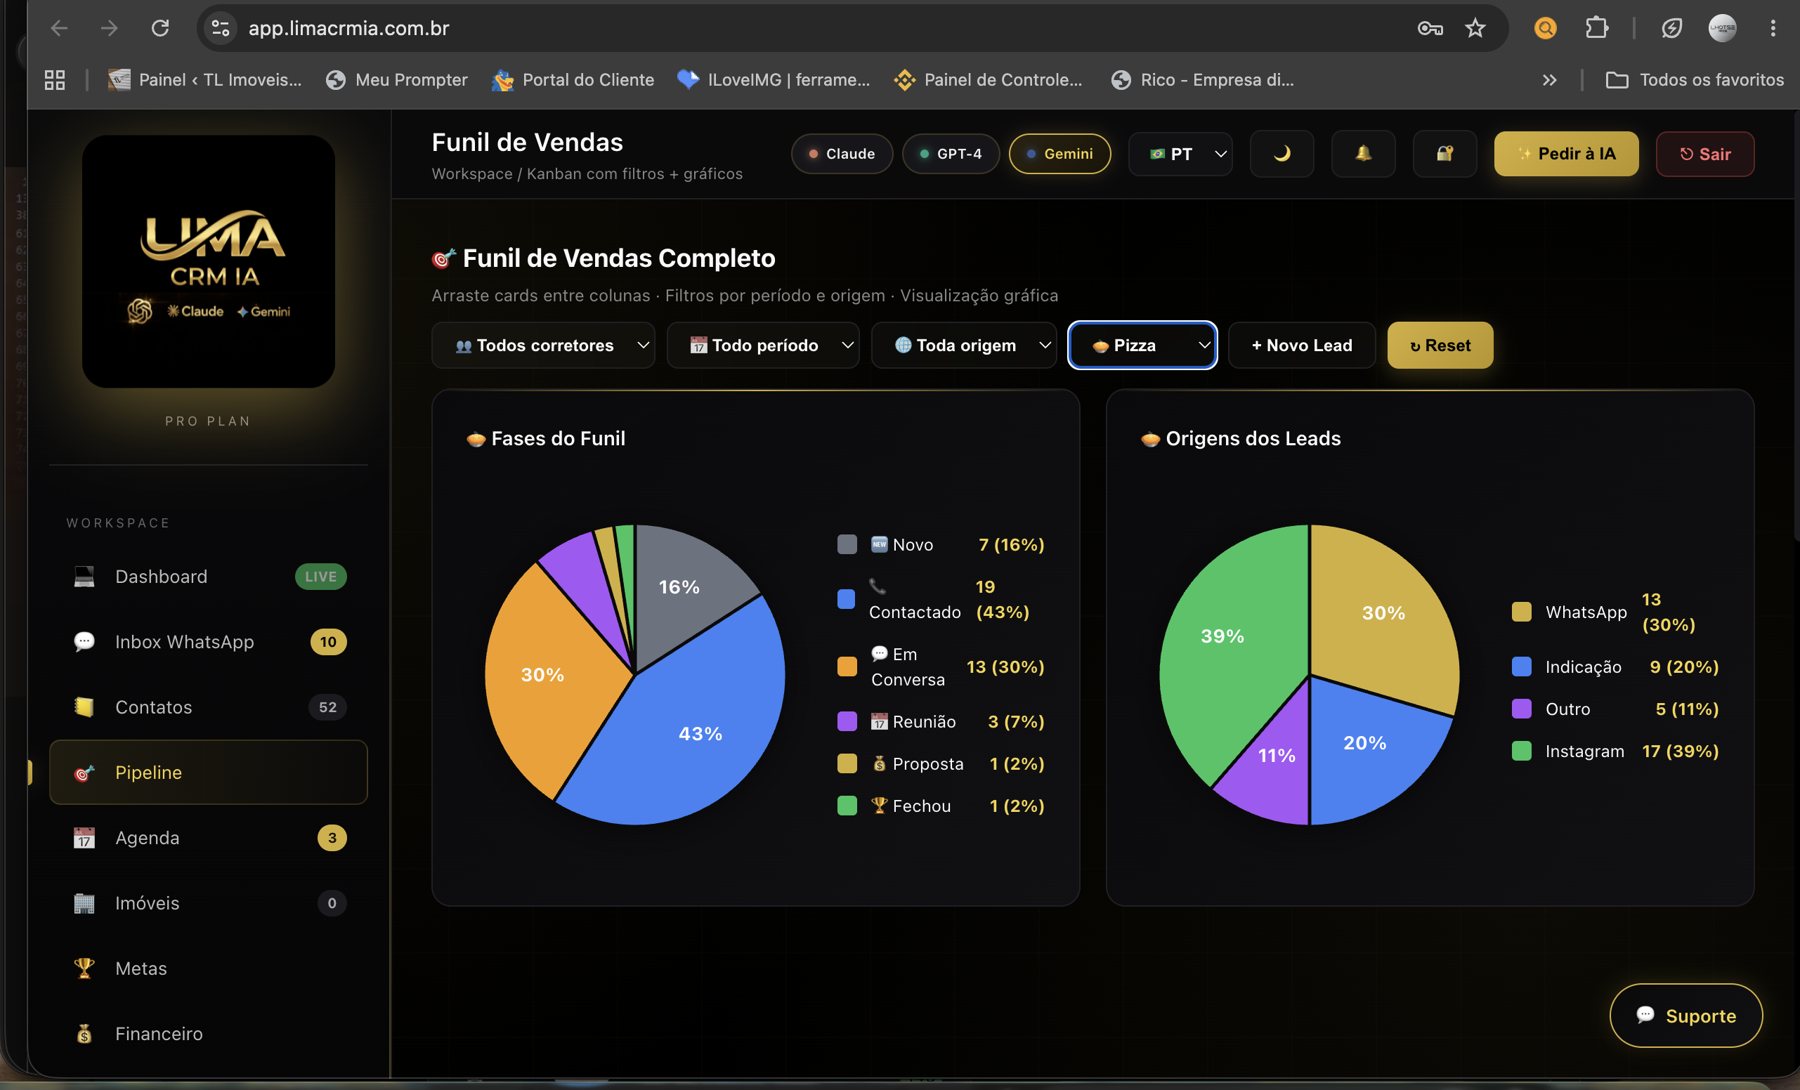Toggle dark mode with moon icon
This screenshot has height=1090, width=1800.
pos(1282,154)
